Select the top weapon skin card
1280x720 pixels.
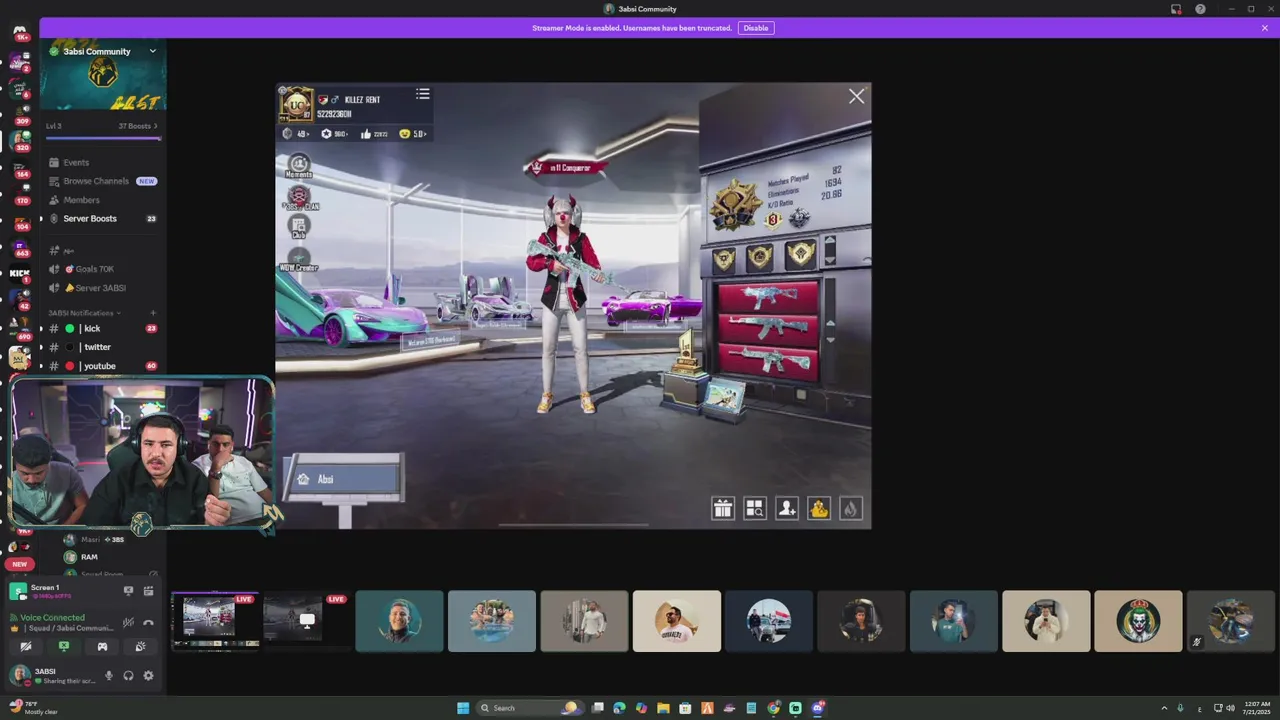point(768,297)
